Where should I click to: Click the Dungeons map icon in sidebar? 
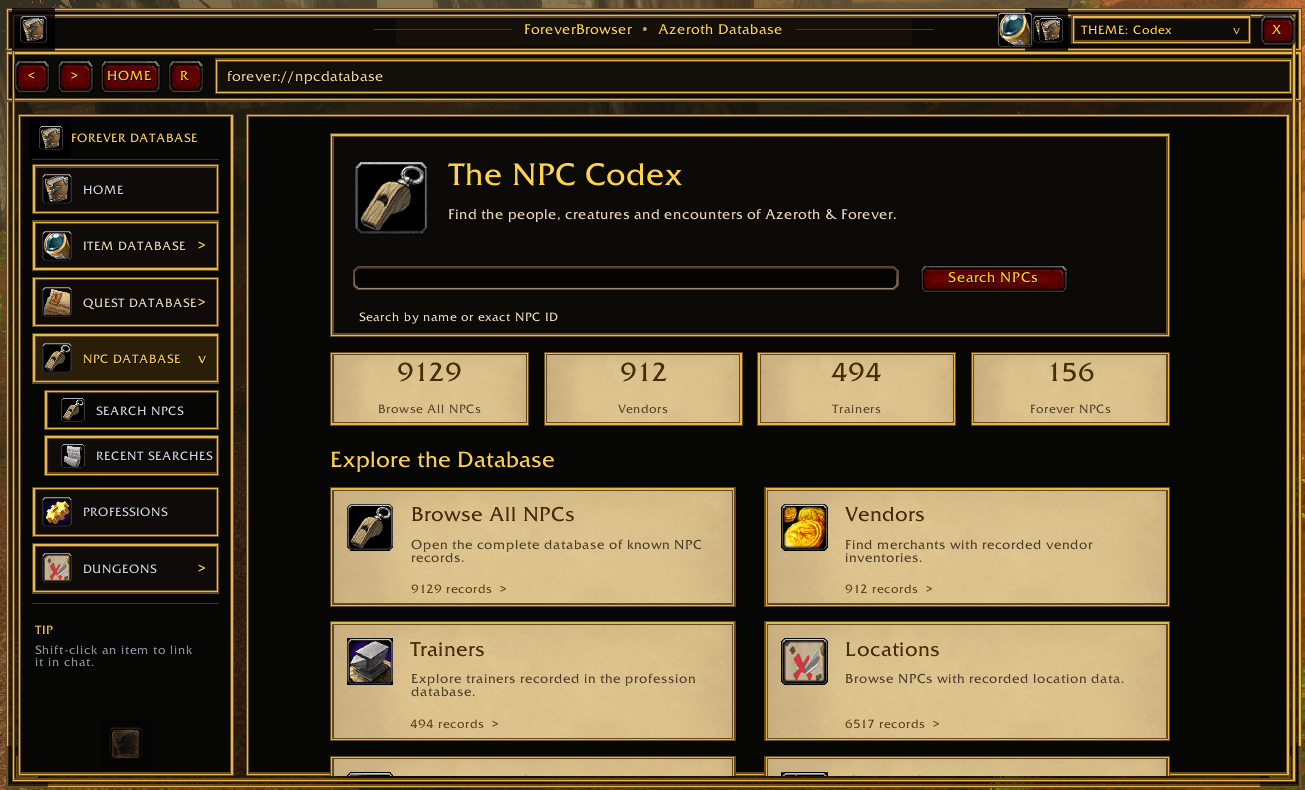point(57,568)
